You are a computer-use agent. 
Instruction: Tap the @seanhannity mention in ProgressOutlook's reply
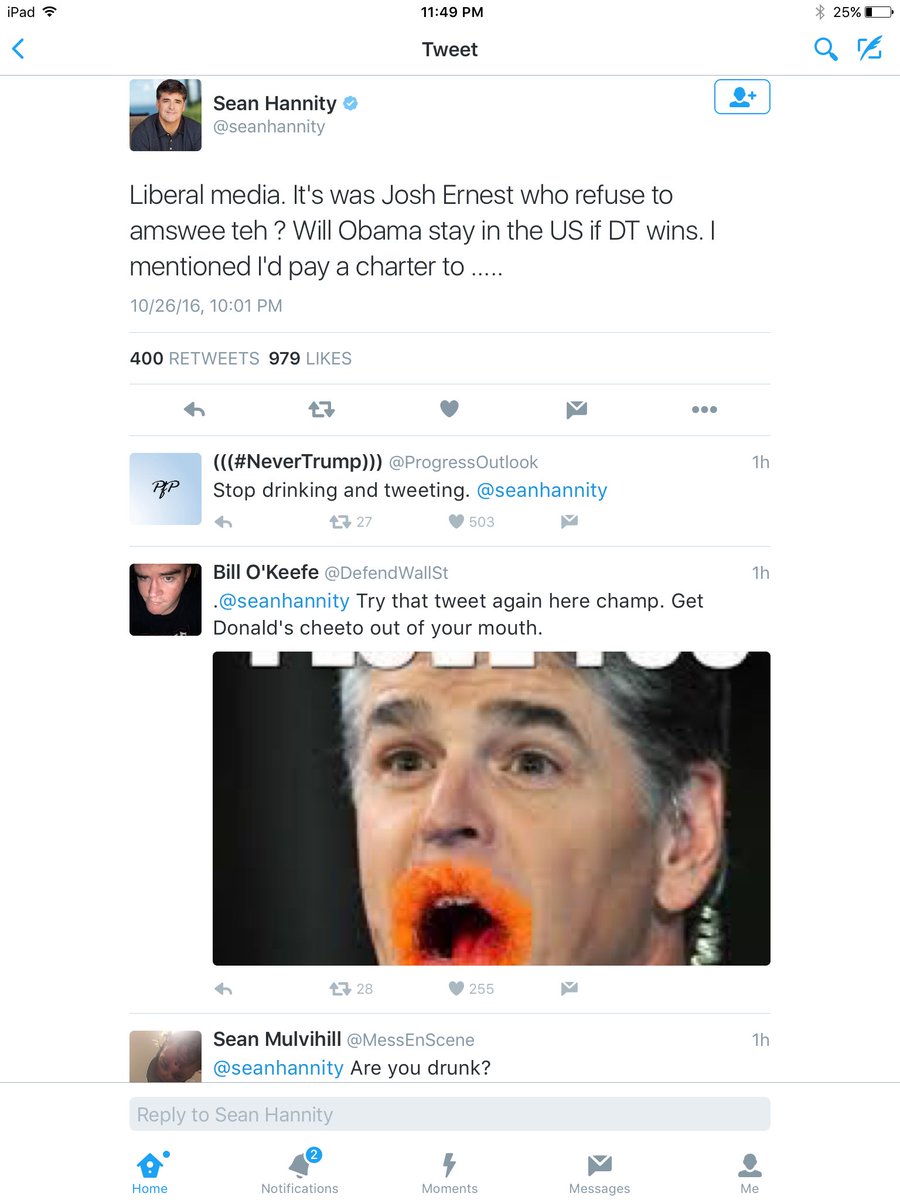(542, 491)
